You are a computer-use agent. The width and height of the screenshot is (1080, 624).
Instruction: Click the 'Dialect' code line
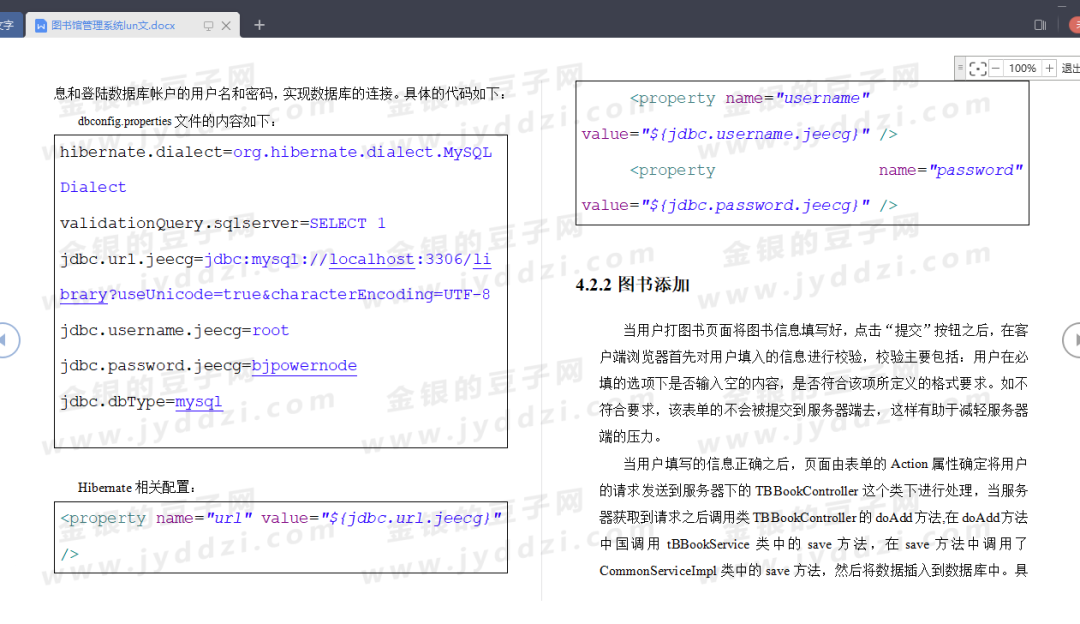[93, 187]
